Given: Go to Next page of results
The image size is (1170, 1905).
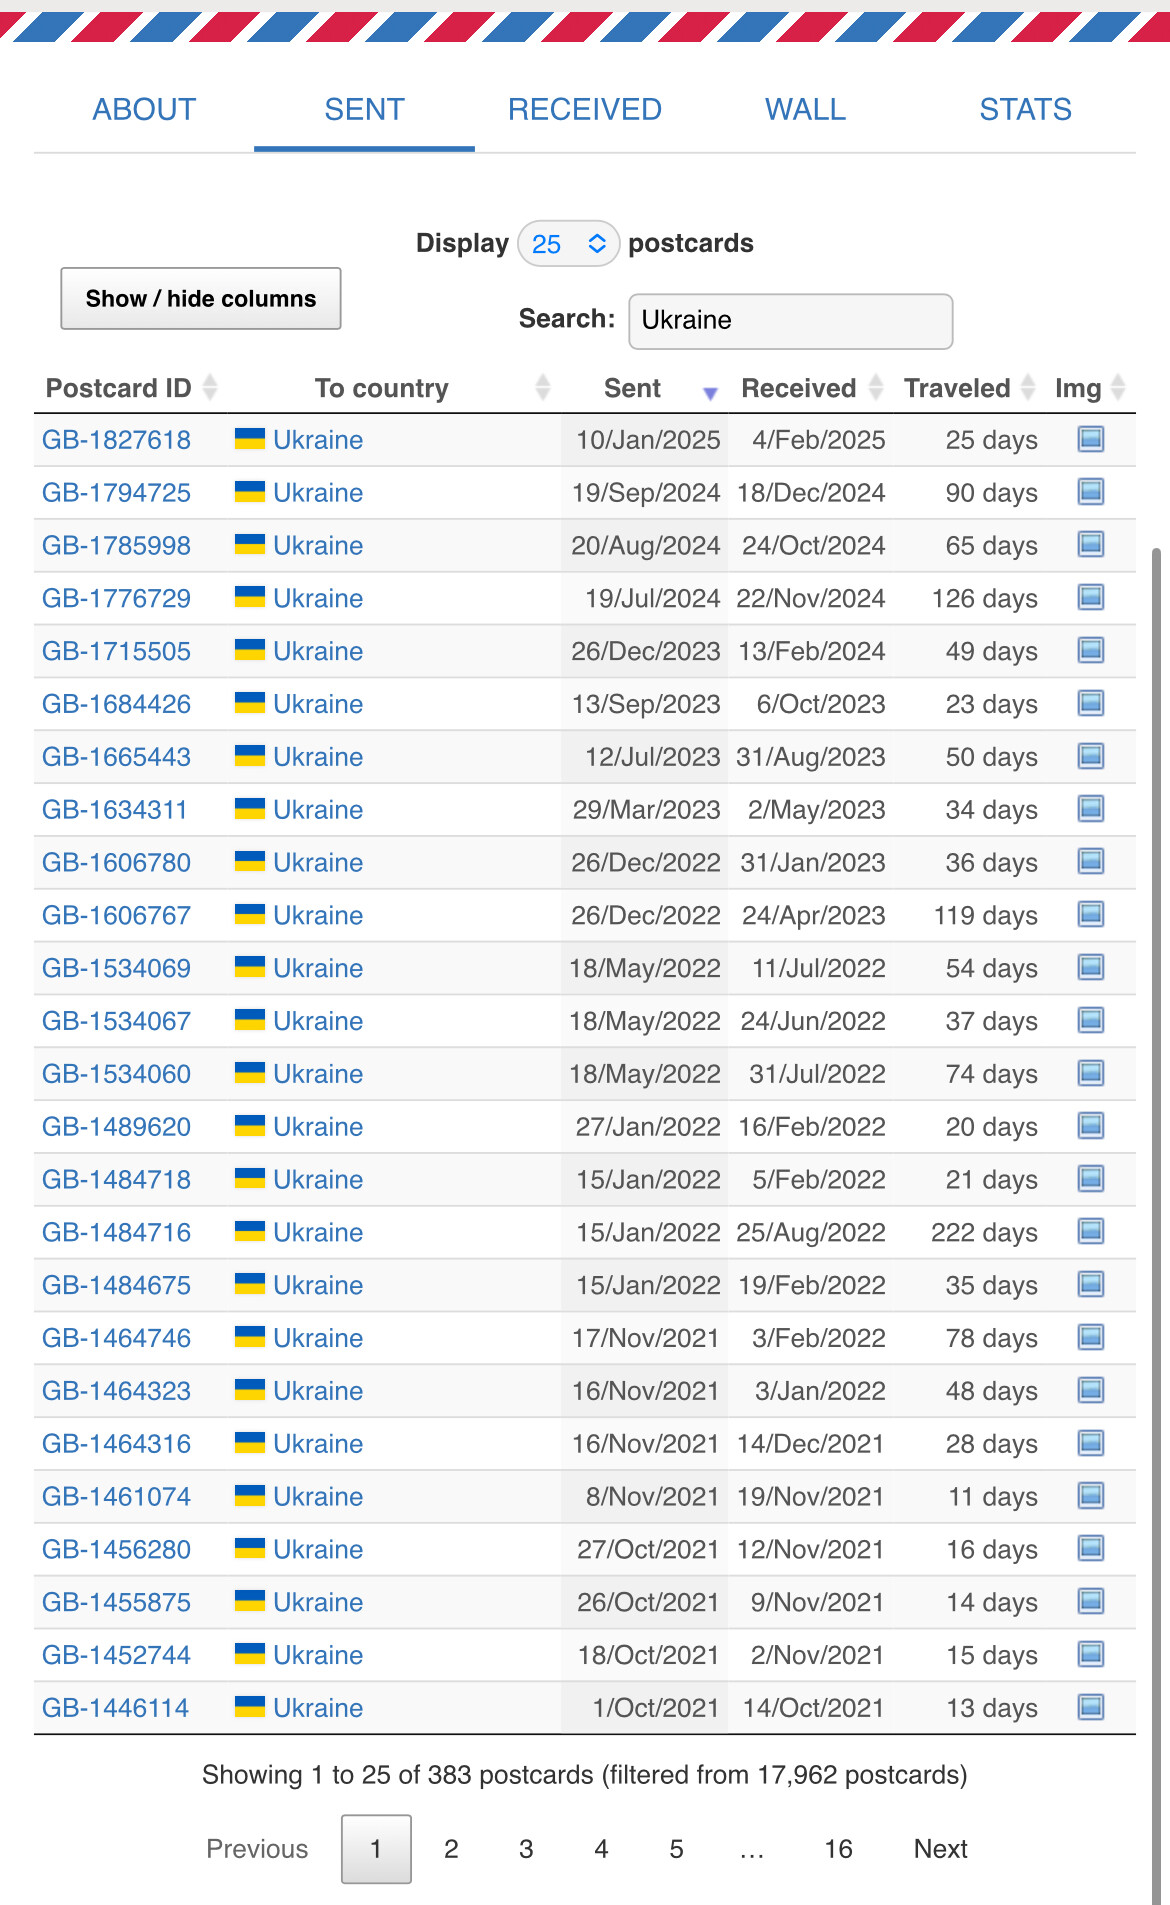Looking at the screenshot, I should point(940,1849).
